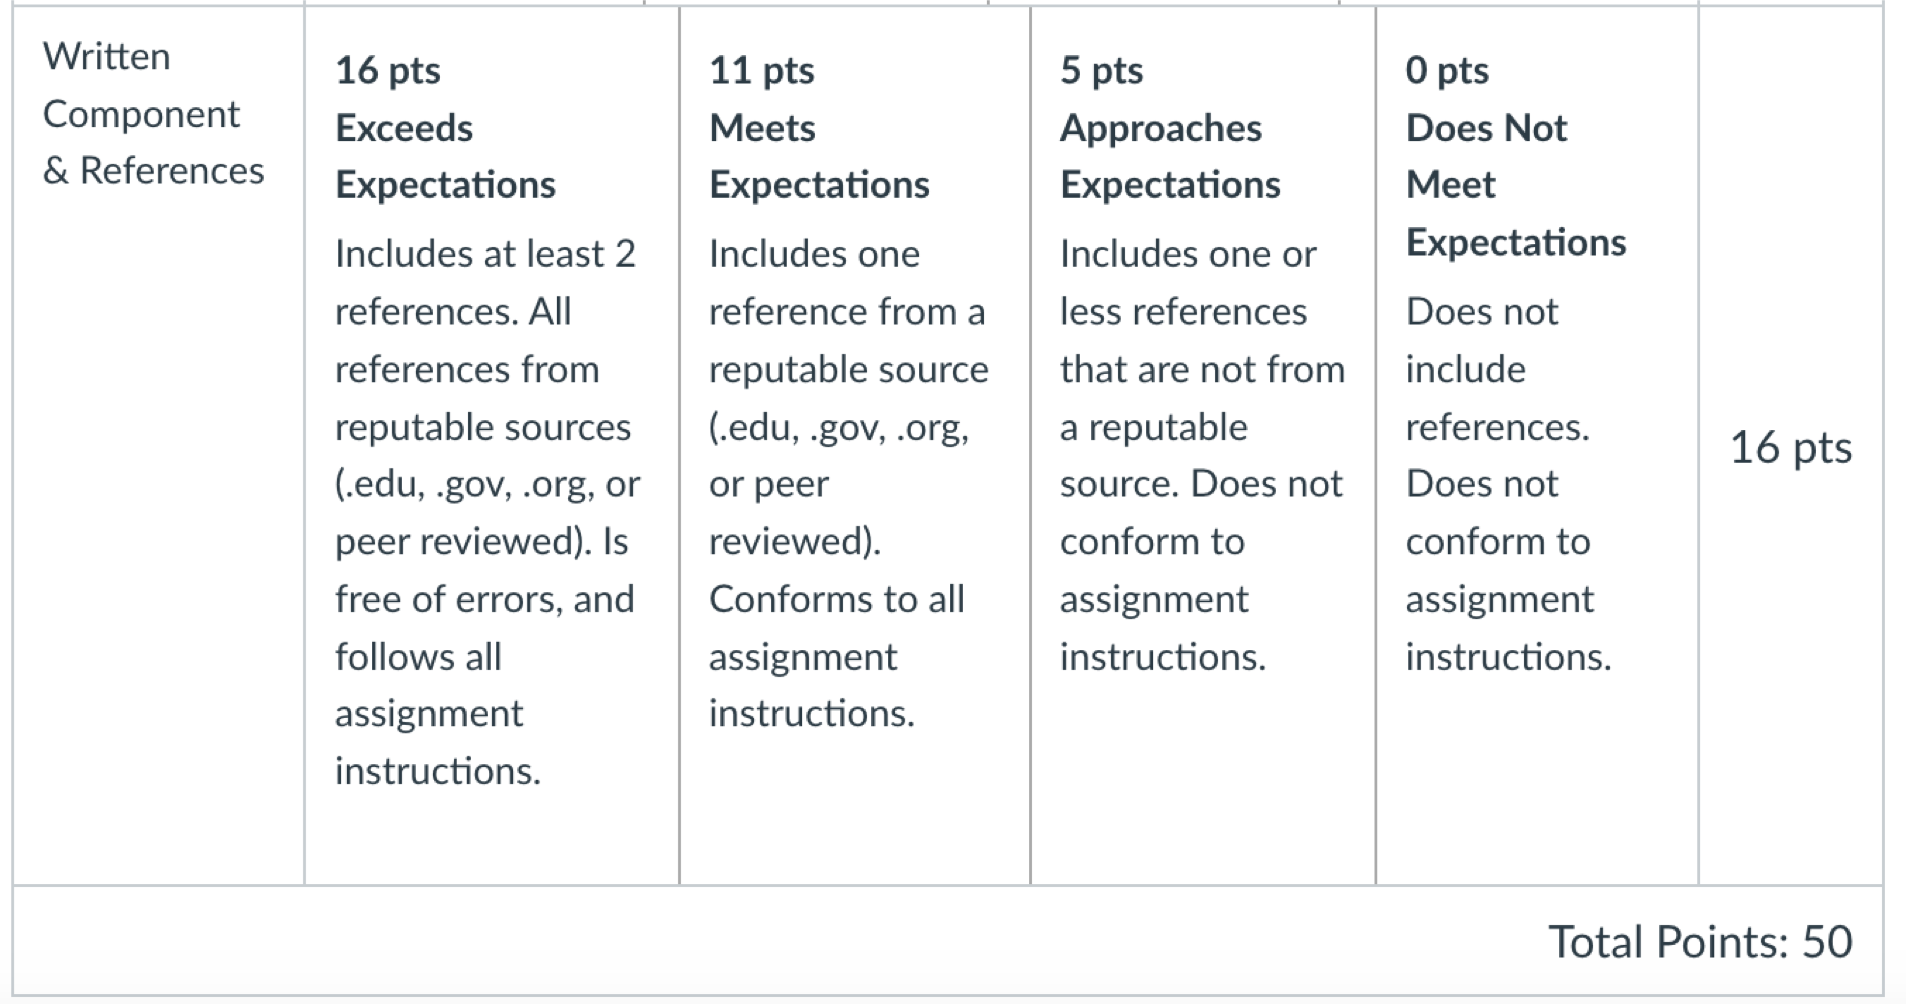Click 'Conforms to all assignment instructions' text
Viewport: 1906px width, 1004px height.
pyautogui.click(x=837, y=656)
